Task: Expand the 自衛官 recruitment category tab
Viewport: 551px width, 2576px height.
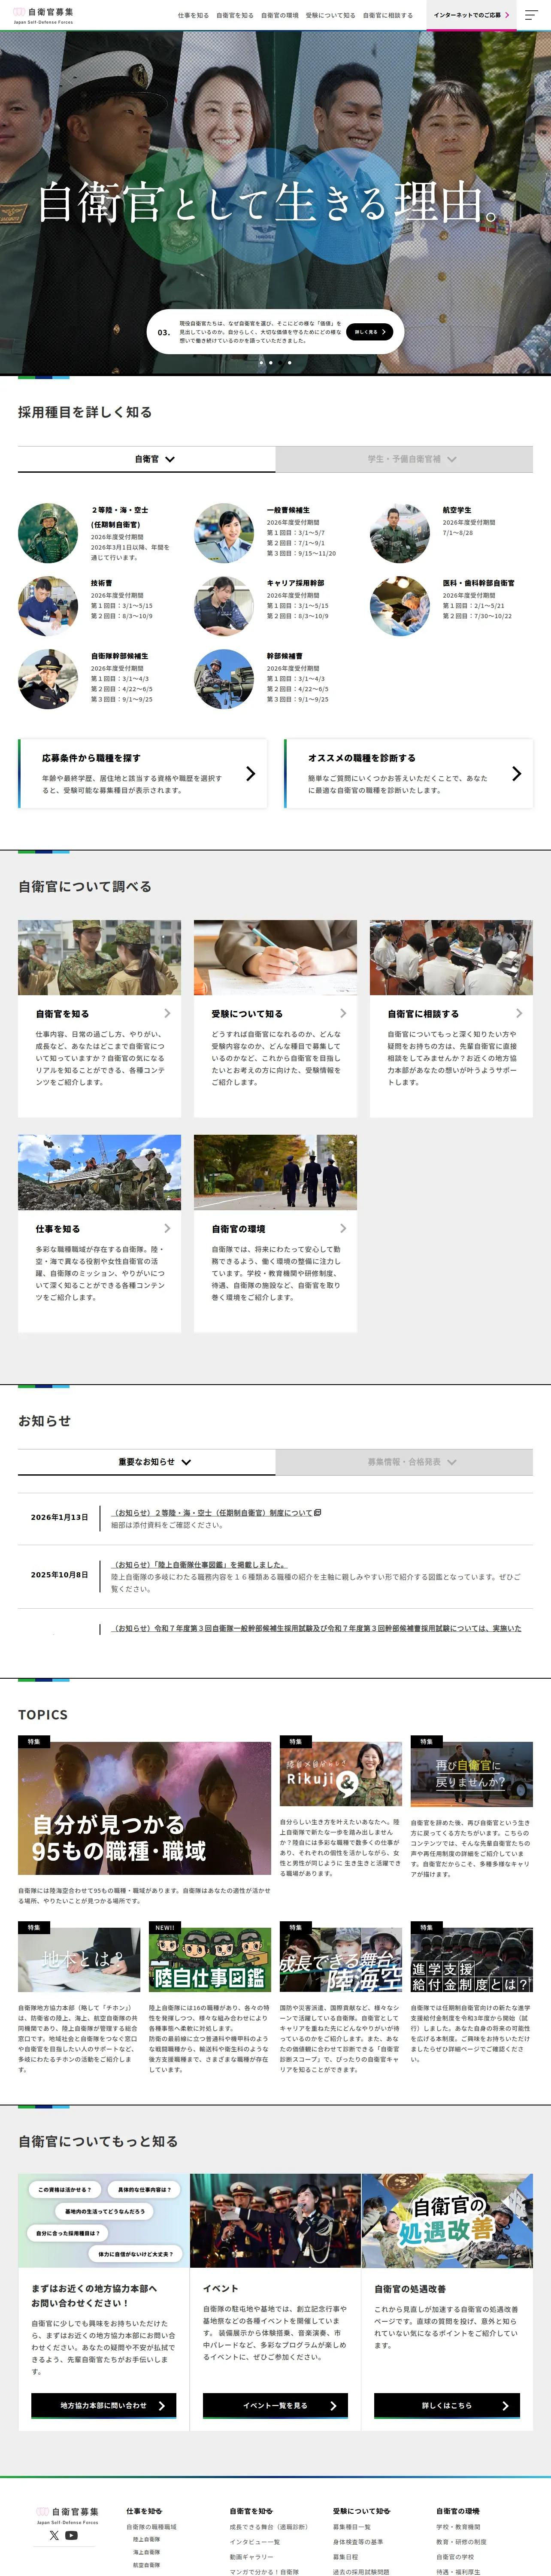Action: coord(147,459)
